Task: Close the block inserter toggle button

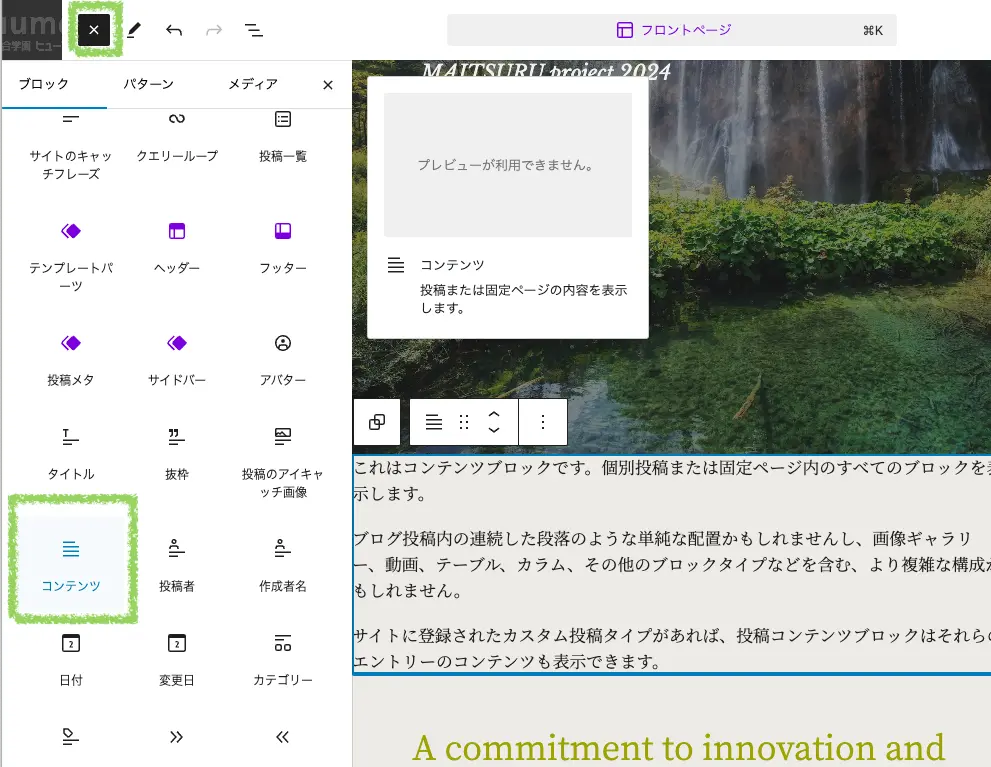Action: 94,30
